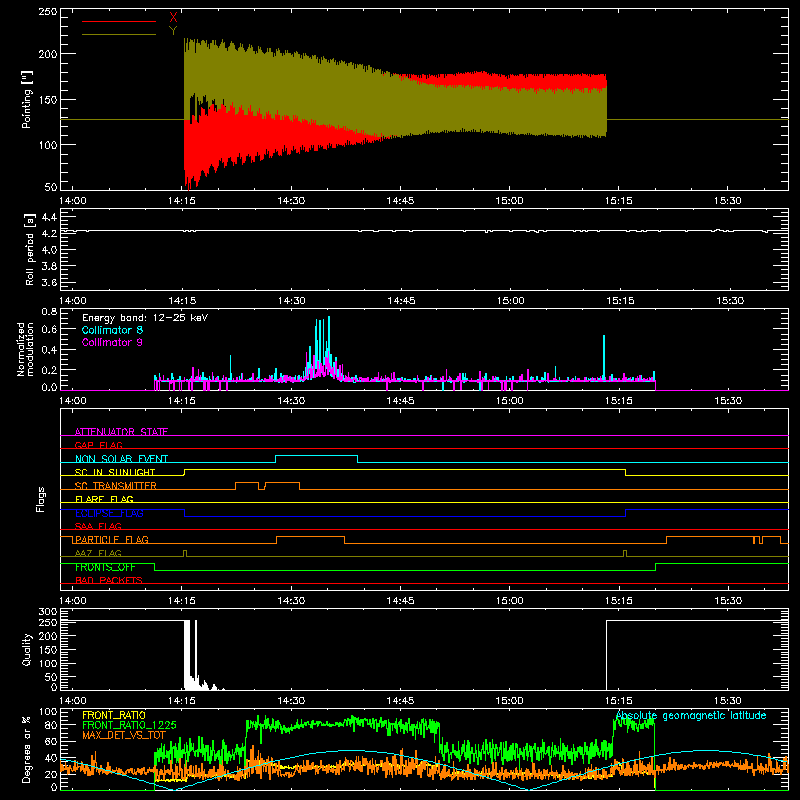Click the GAP_FLAG label
This screenshot has height=800, width=800.
[98, 445]
